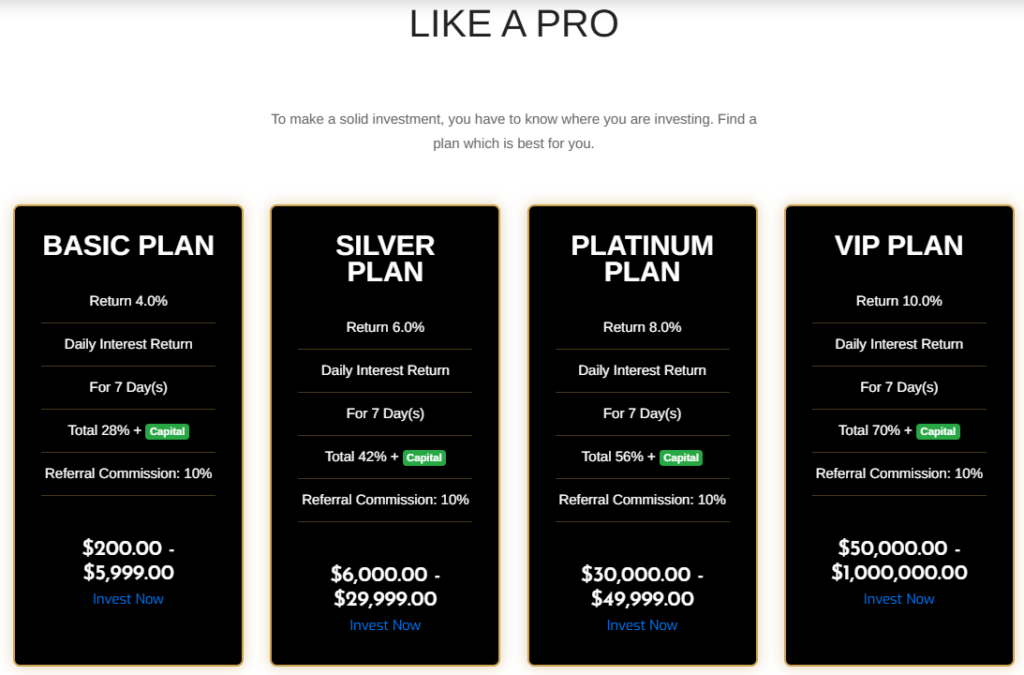Screen dimensions: 1024x675
Task: Click the Total 42% text in Silver Plan
Action: (x=355, y=457)
